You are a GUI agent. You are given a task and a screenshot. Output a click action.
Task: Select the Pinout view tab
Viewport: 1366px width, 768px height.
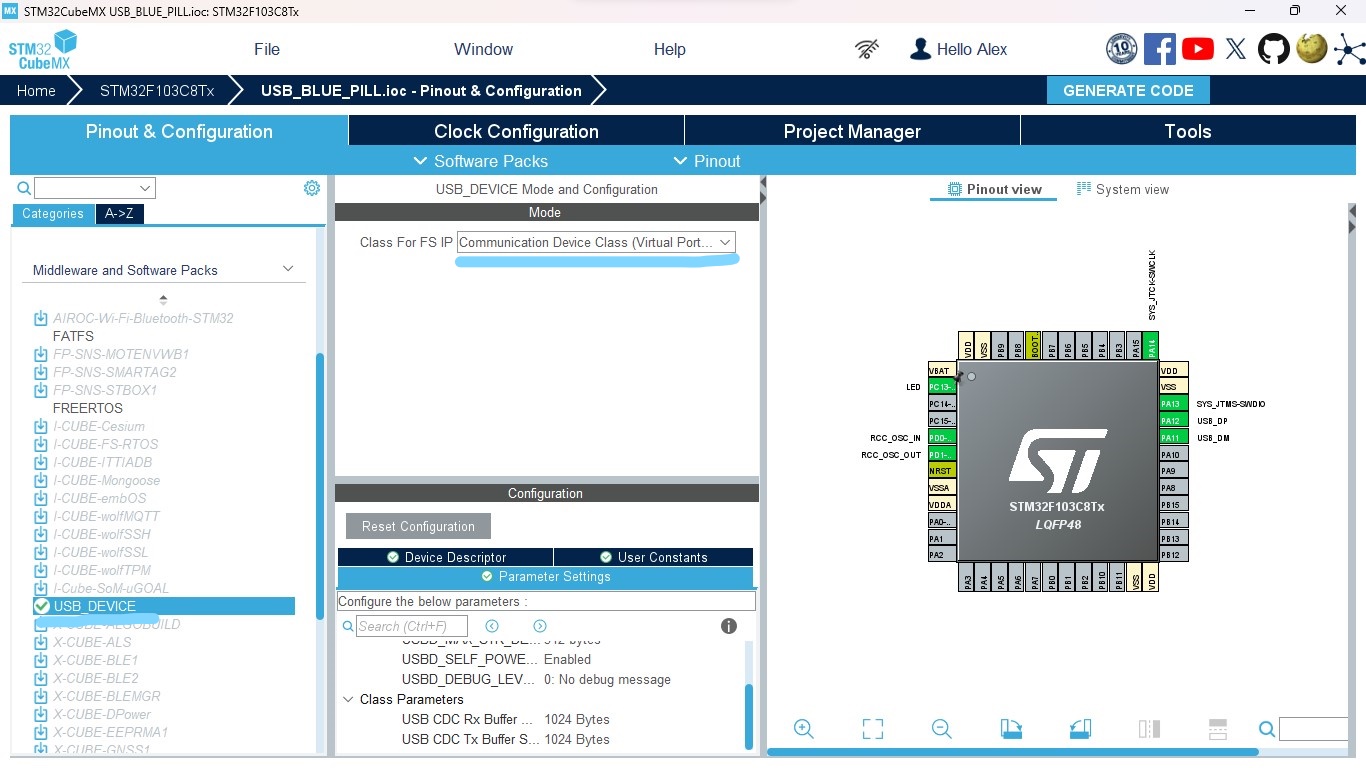(994, 189)
